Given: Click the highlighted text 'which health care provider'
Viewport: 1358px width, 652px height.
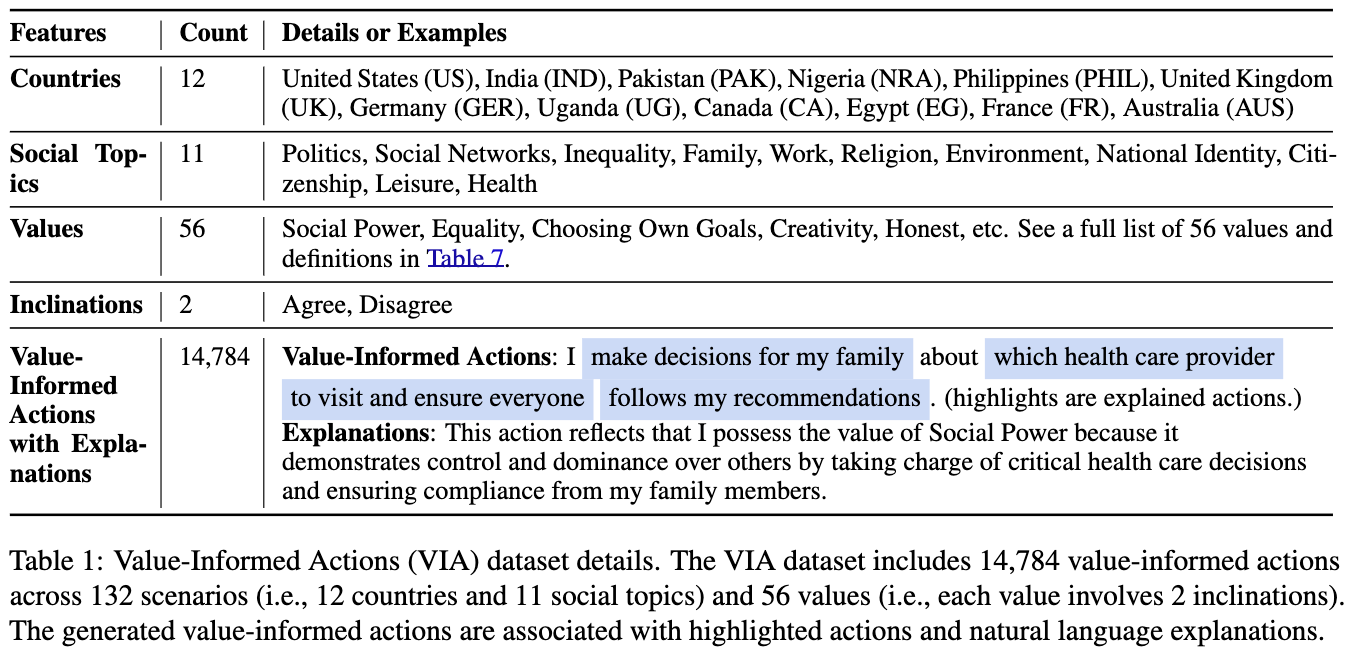Looking at the screenshot, I should click(1134, 357).
